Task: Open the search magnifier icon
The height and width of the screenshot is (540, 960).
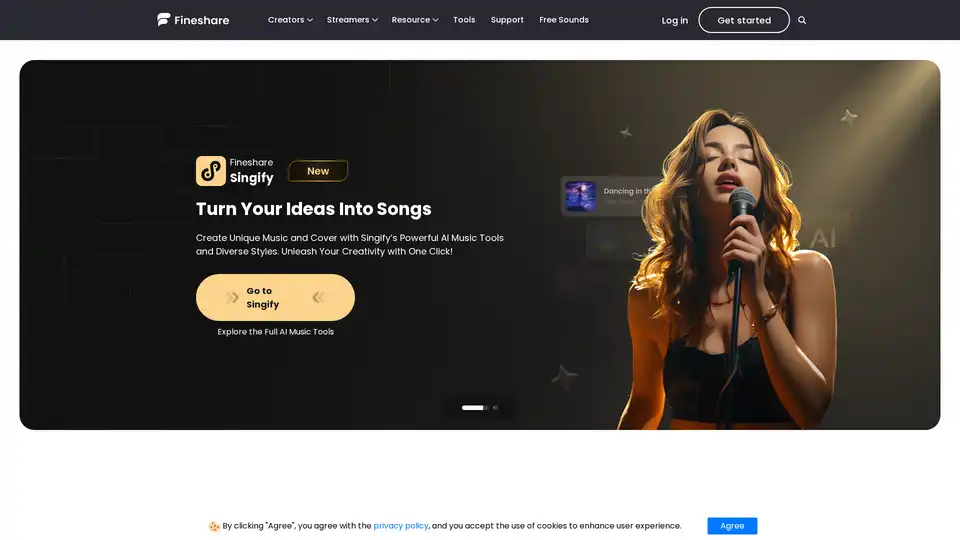Action: (x=801, y=20)
